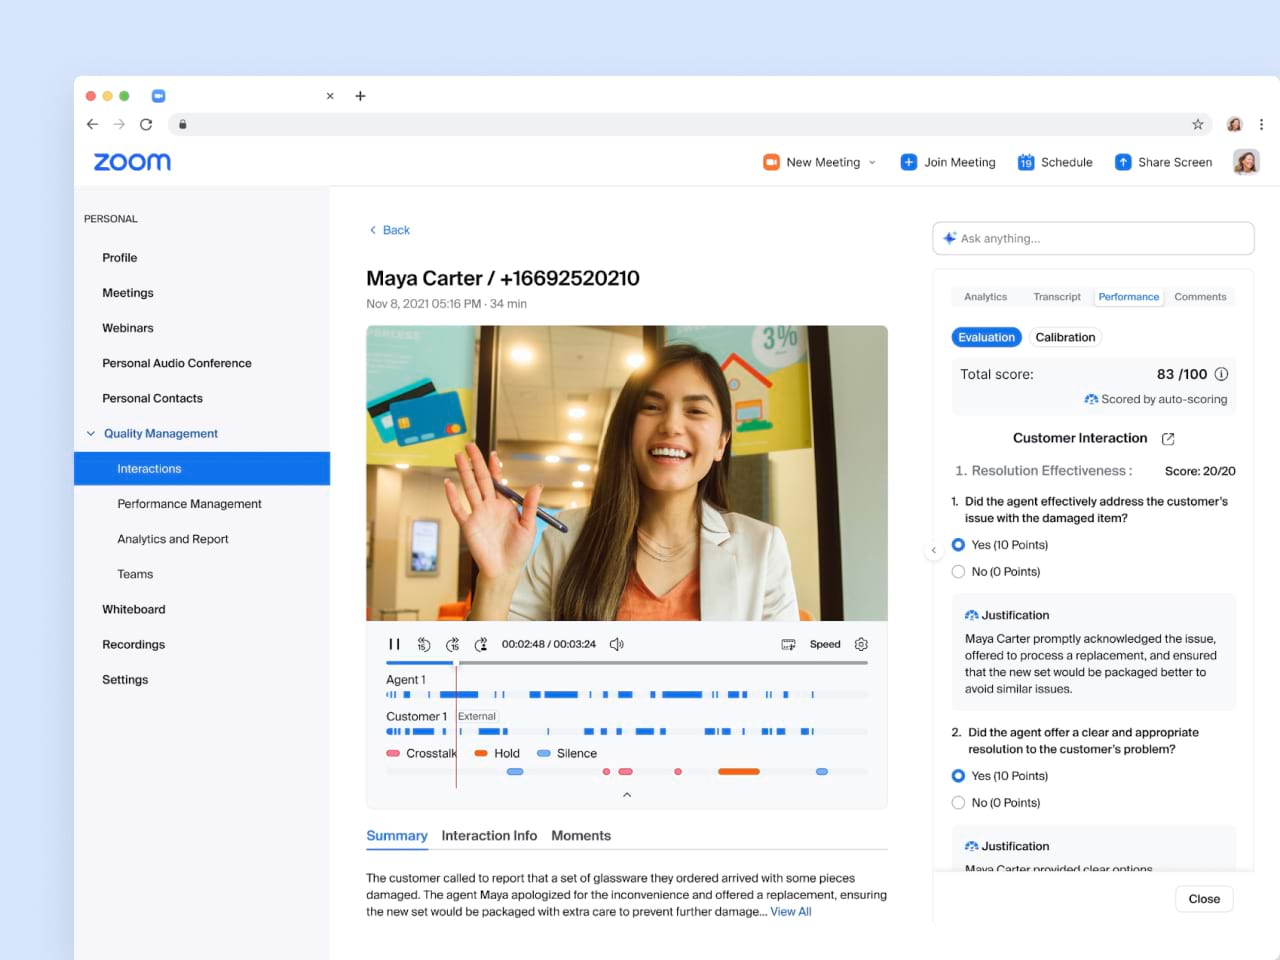Pause the recording playback
The width and height of the screenshot is (1280, 960).
394,645
